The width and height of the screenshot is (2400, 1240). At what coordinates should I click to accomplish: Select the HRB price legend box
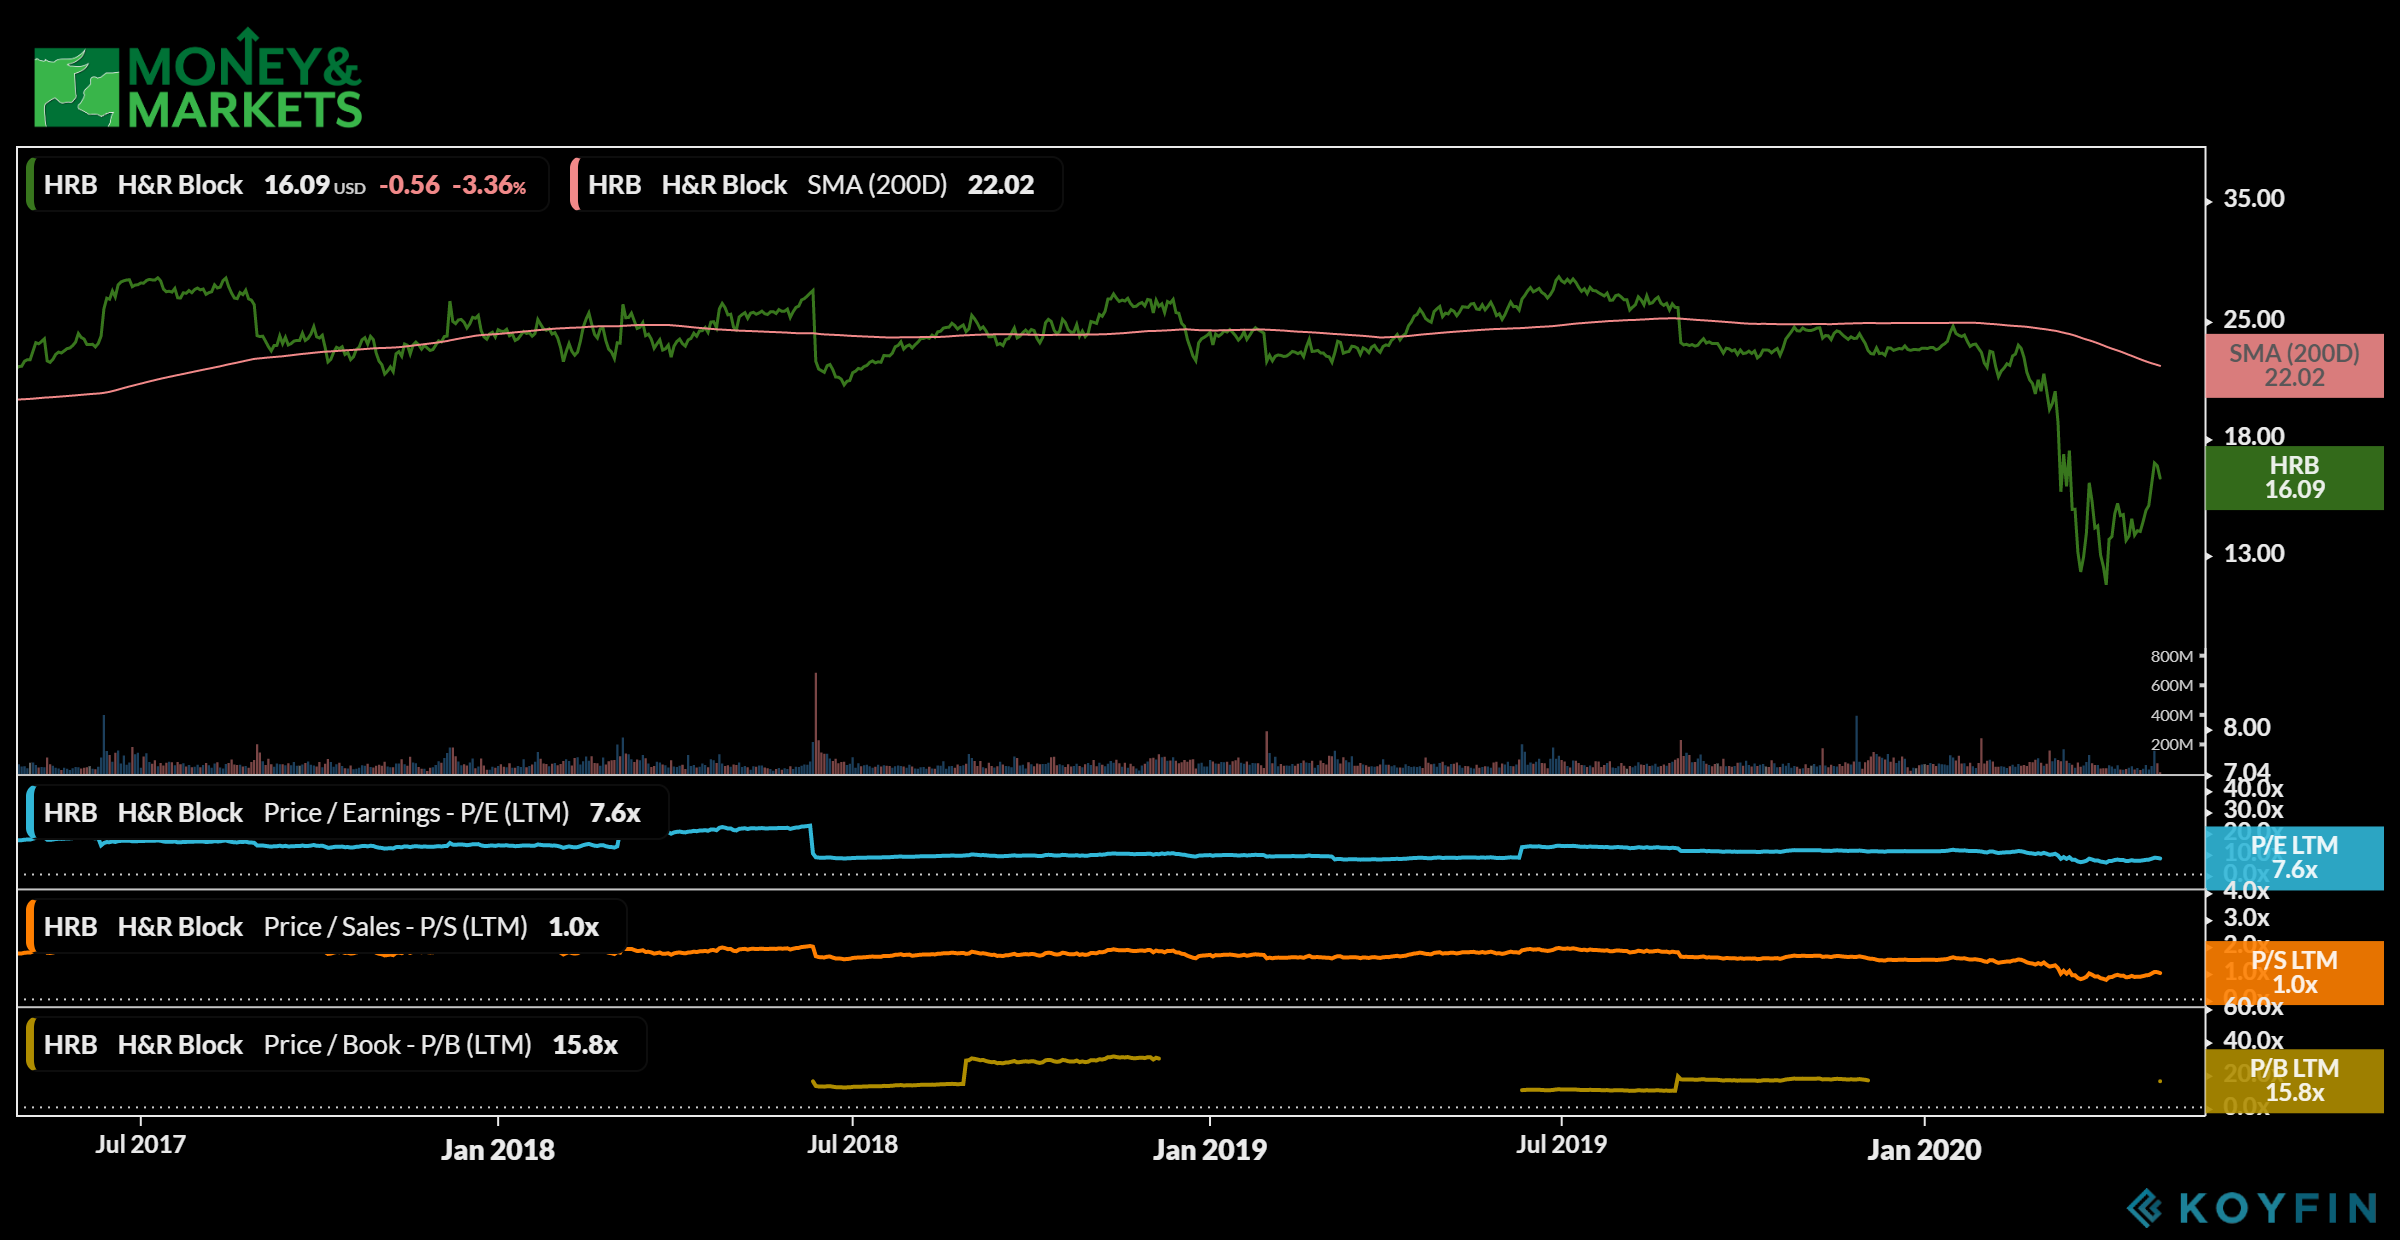288,185
